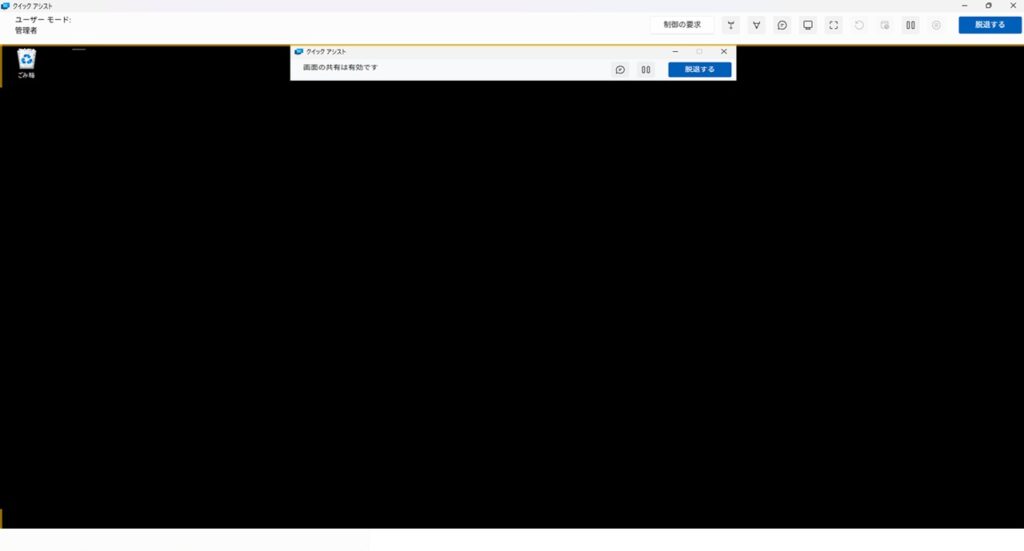The image size is (1024, 551).
Task: Pause screen sharing in the remote window
Action: 646,69
